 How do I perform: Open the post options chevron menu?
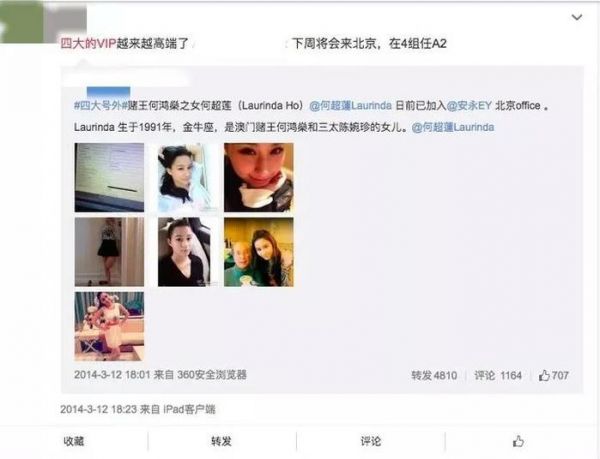tap(577, 17)
